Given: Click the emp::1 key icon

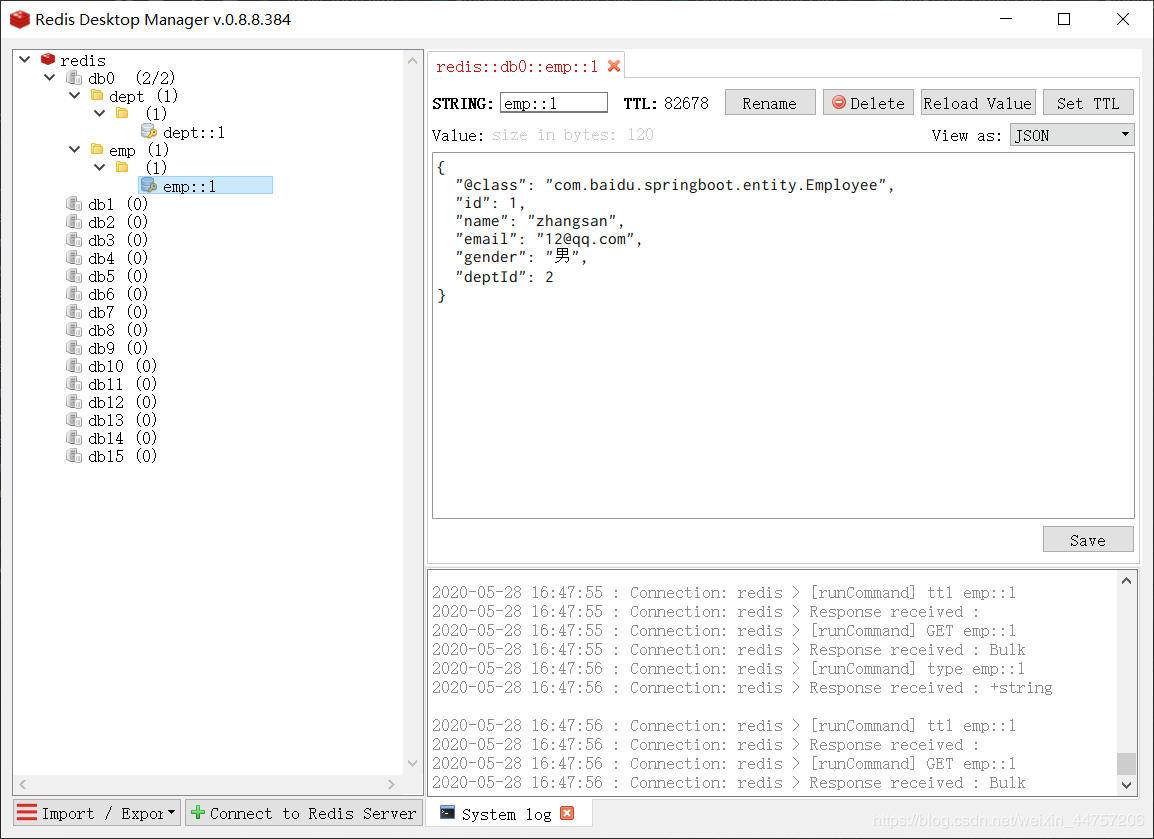Looking at the screenshot, I should [x=149, y=185].
